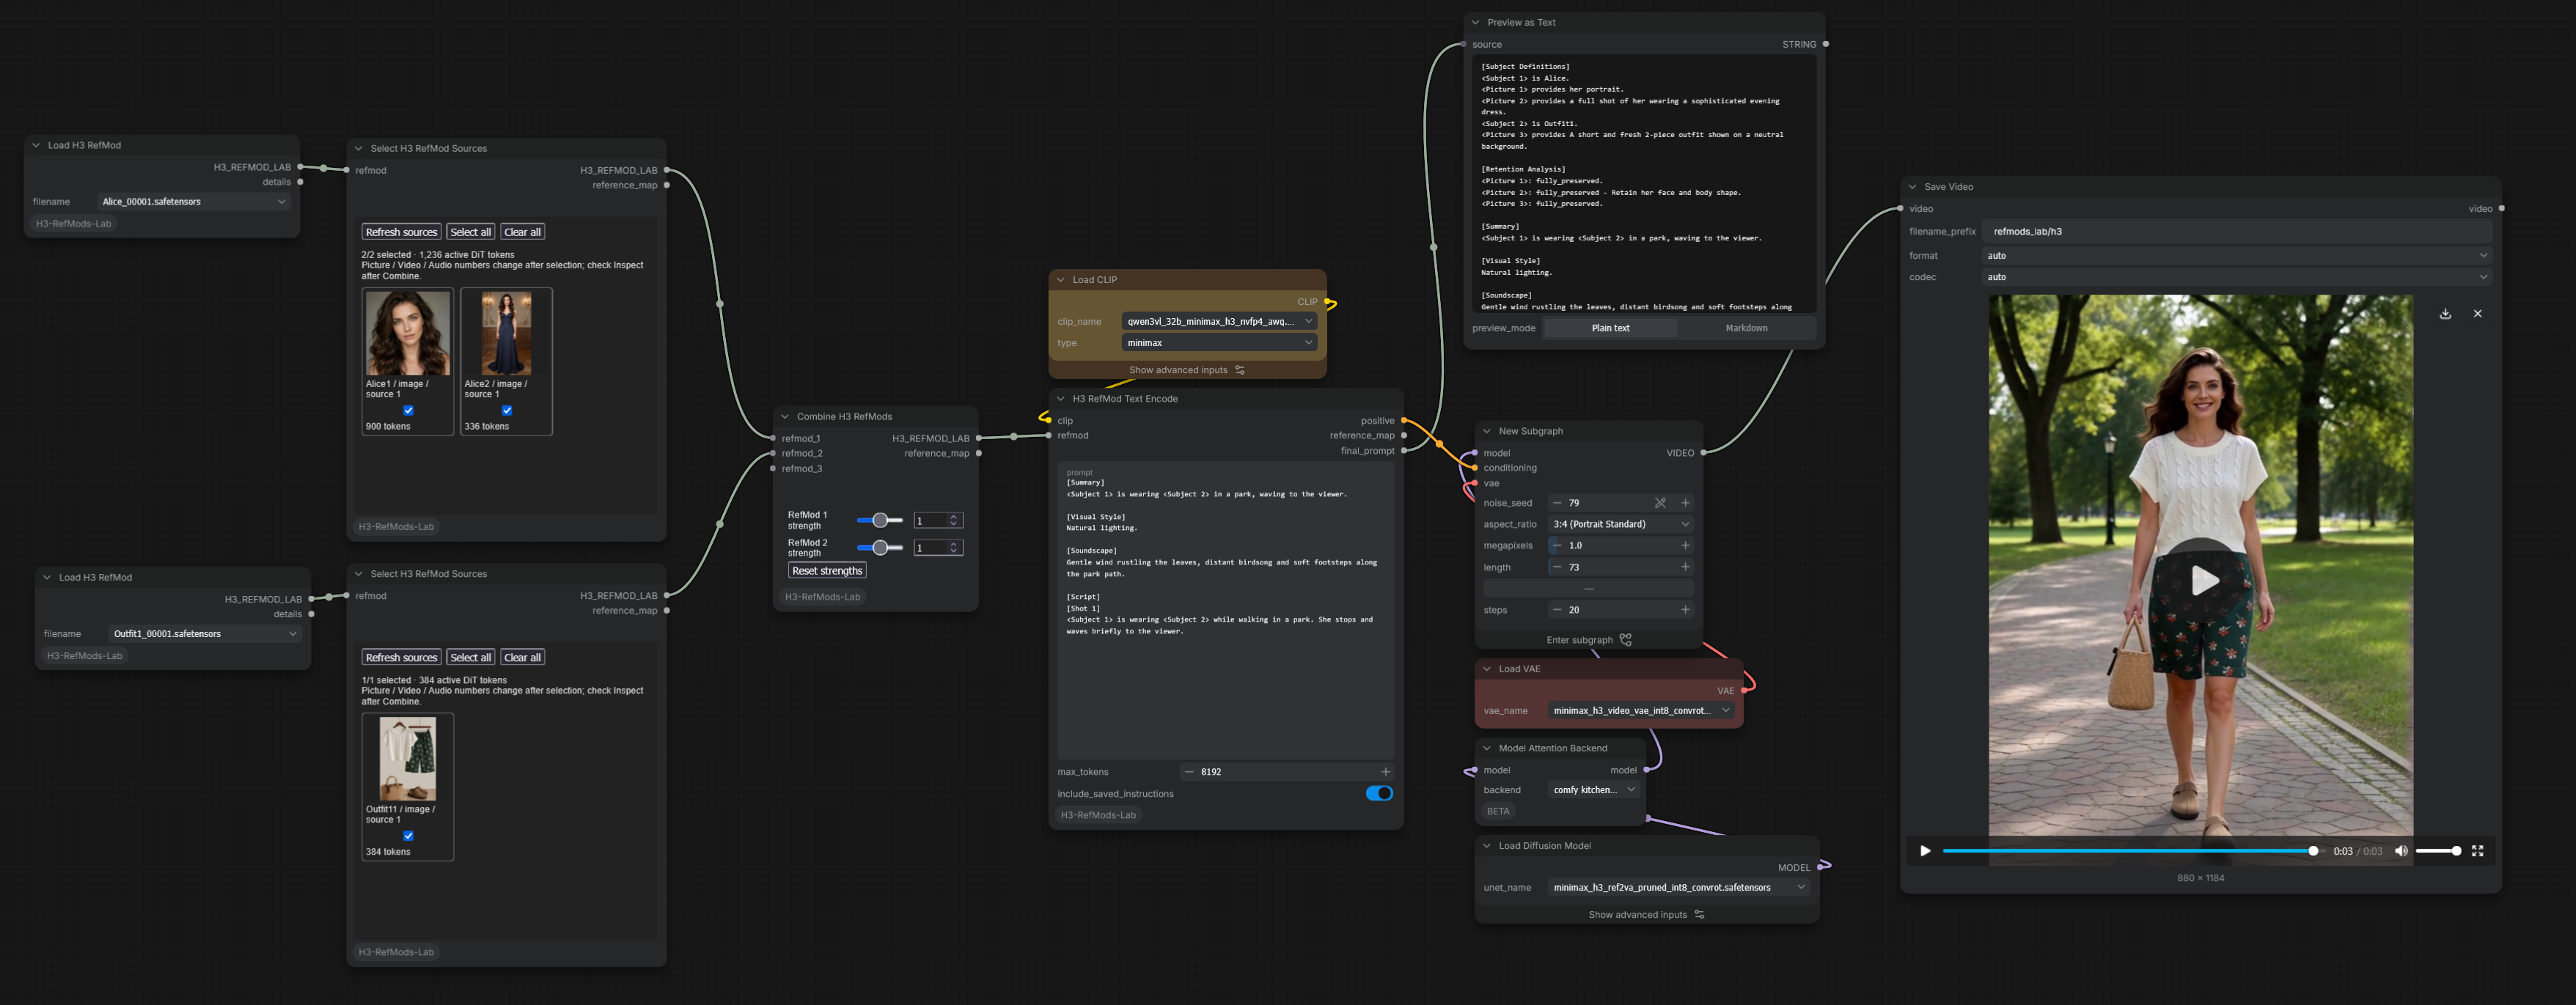Click the Enter subgraph icon

[1626, 640]
